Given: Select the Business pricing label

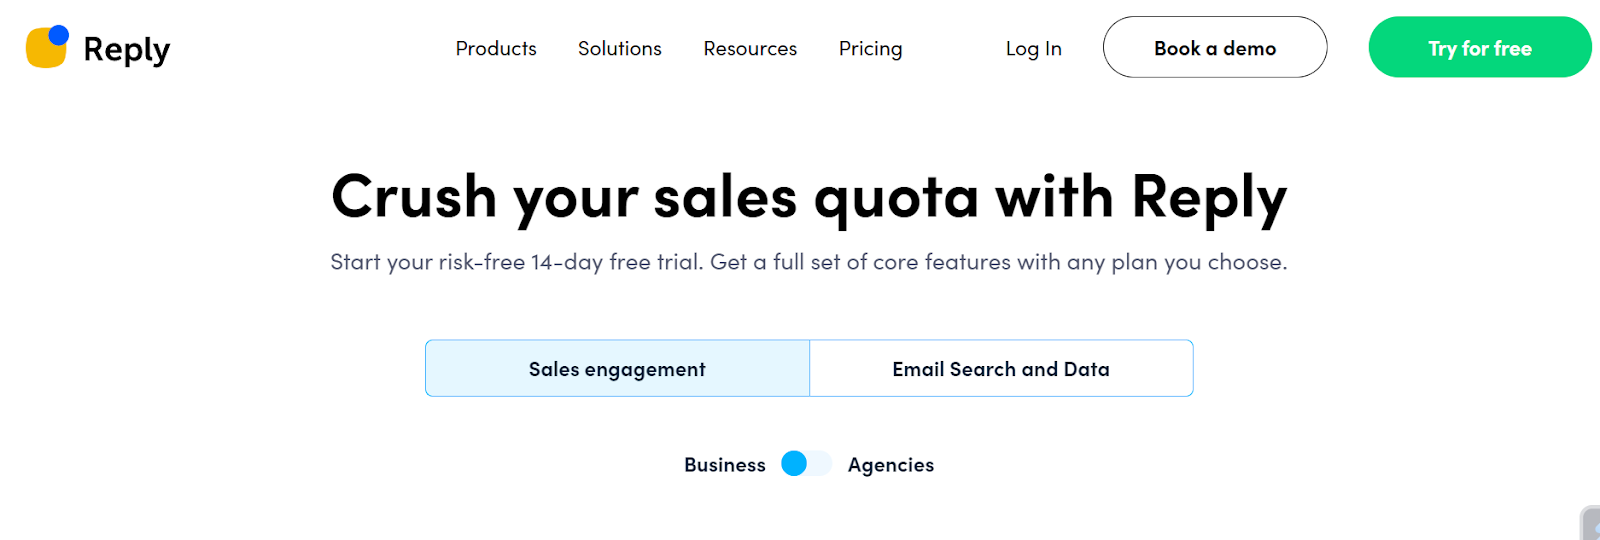Looking at the screenshot, I should click(724, 465).
